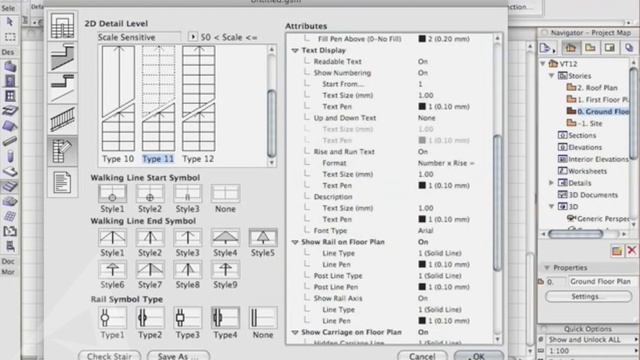Choose walking line end symbol Style7
Viewport: 640px width, 360px height.
click(150, 269)
